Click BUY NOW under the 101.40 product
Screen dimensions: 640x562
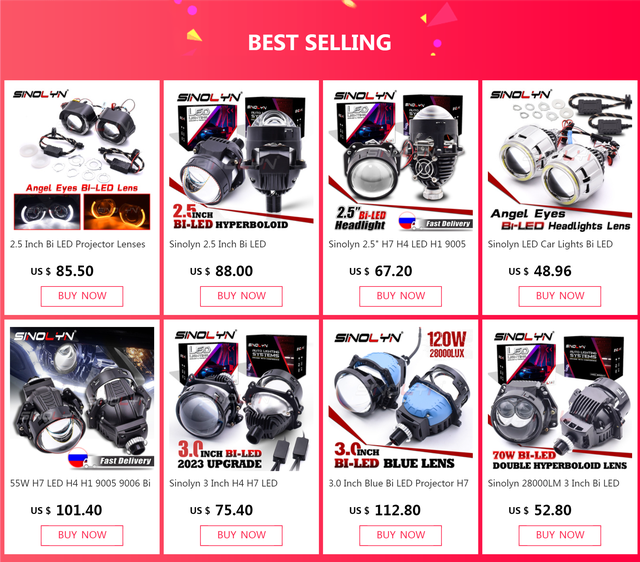[82, 535]
